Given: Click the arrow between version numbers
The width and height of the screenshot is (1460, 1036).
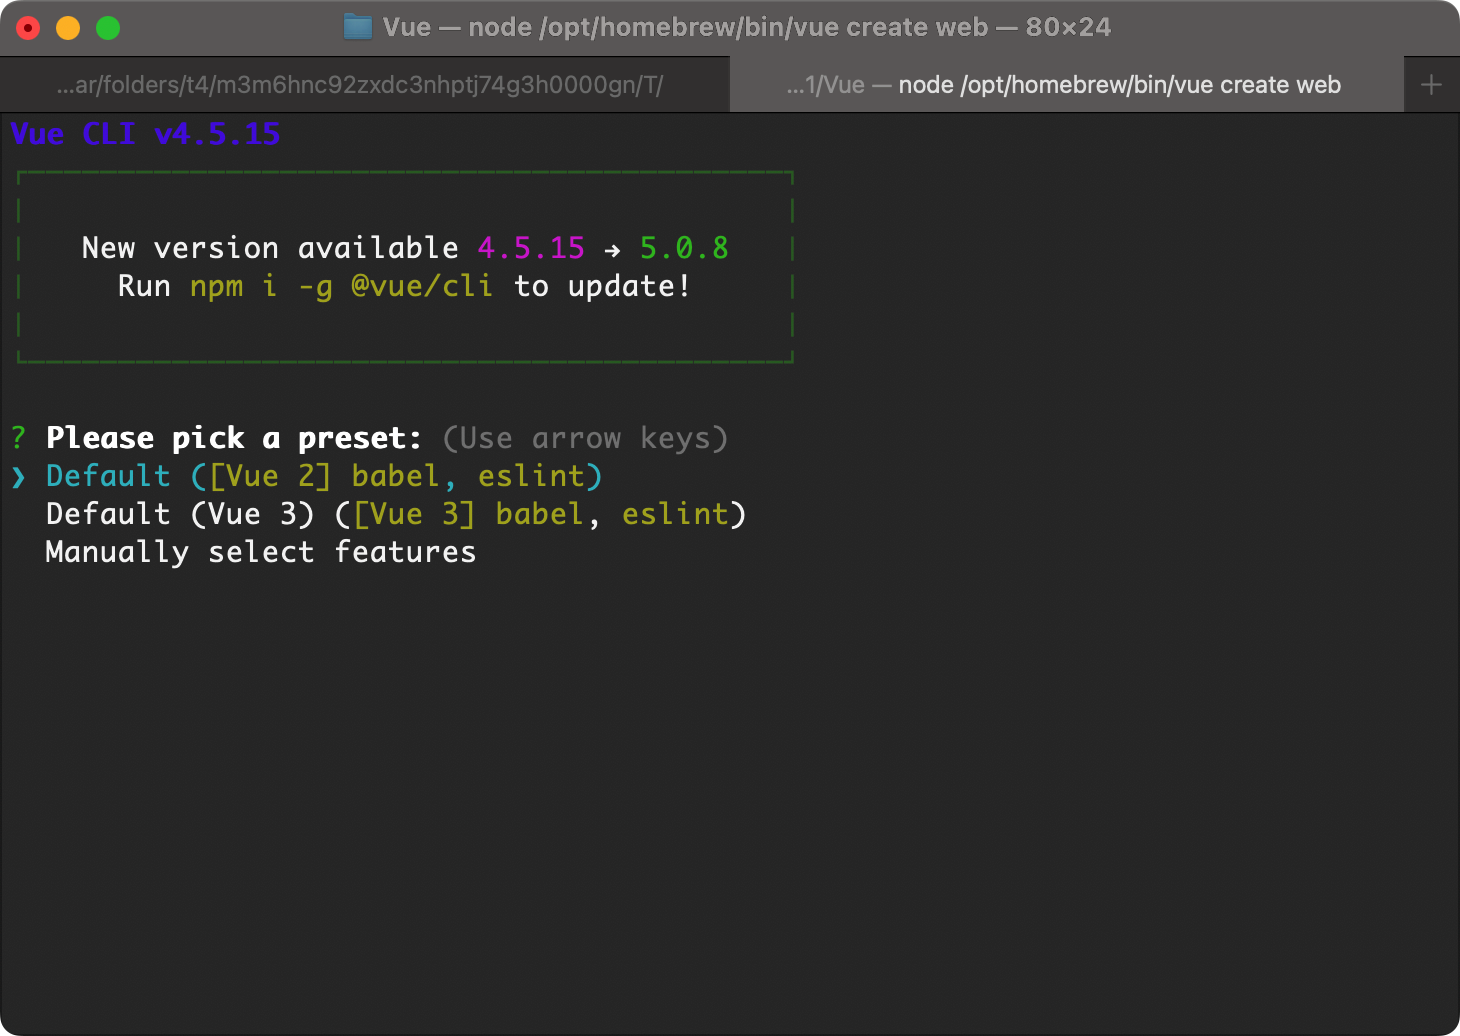Looking at the screenshot, I should click(x=612, y=250).
